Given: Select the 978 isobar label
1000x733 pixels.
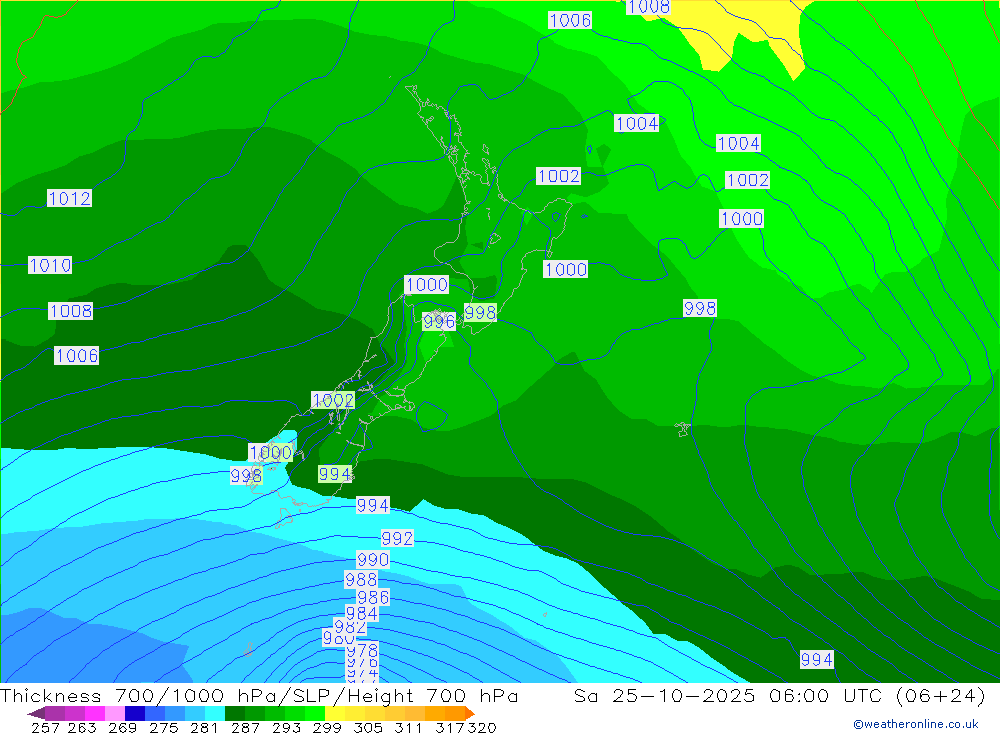Looking at the screenshot, I should tap(362, 651).
